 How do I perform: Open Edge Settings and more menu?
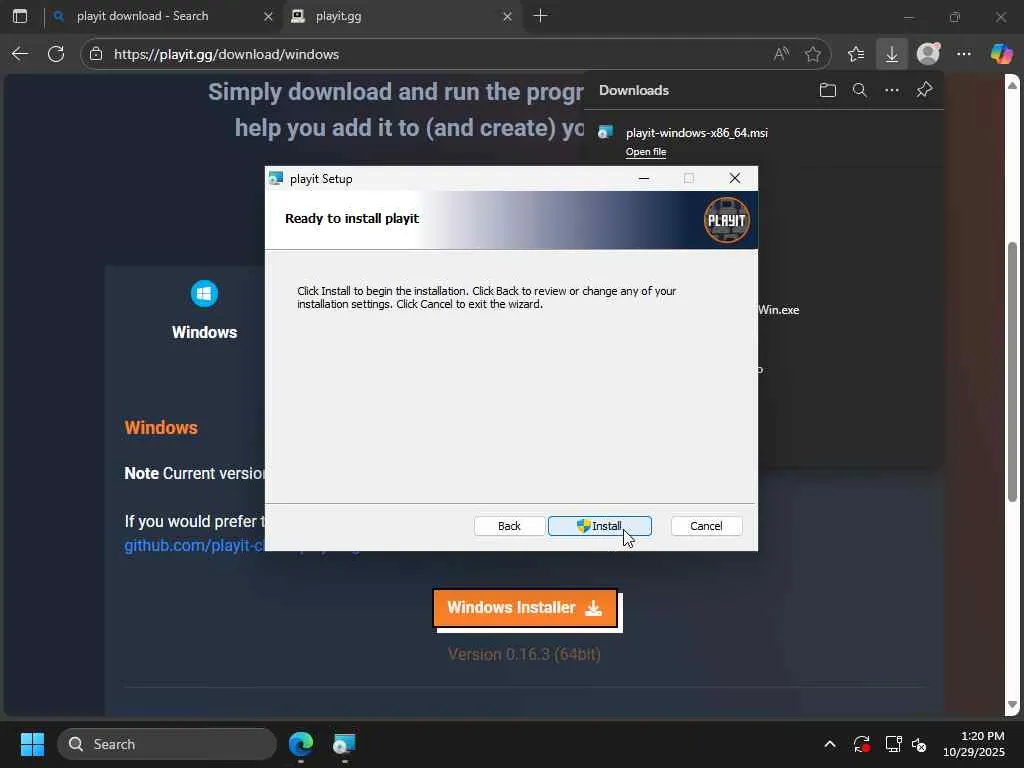pos(964,54)
